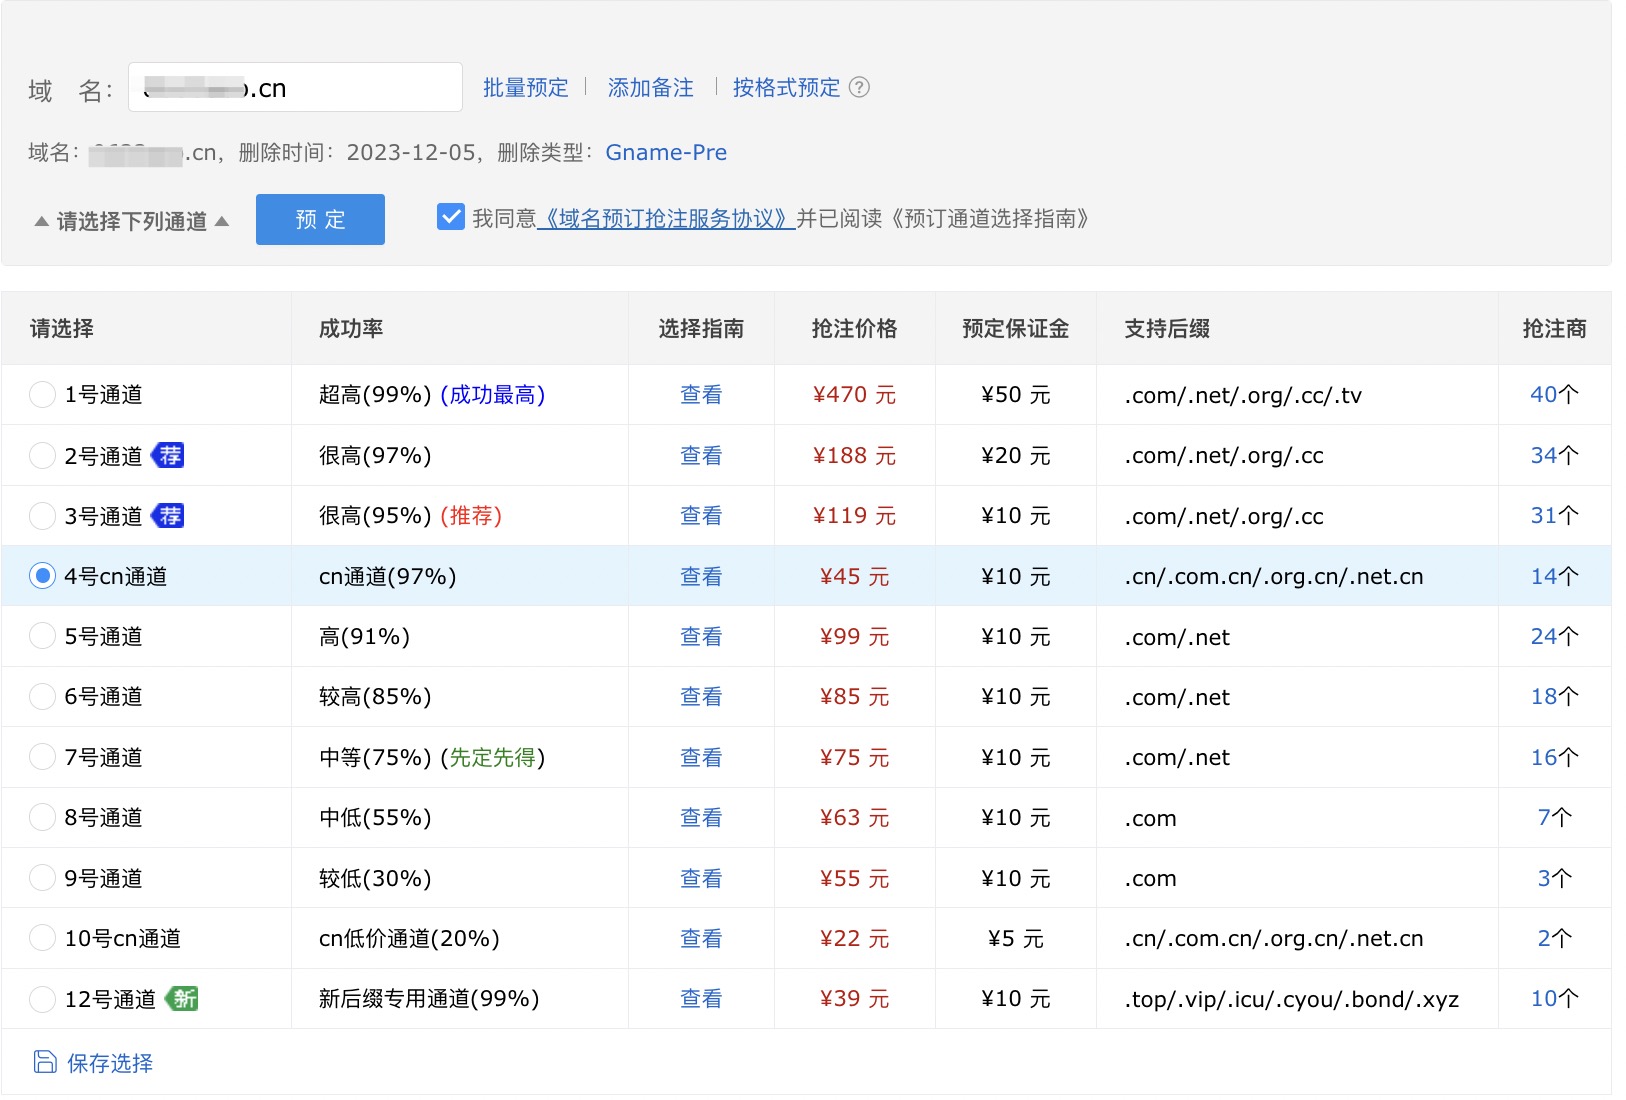Click the 中等(75%) (先定先得) text
This screenshot has width=1626, height=1100.
[432, 757]
